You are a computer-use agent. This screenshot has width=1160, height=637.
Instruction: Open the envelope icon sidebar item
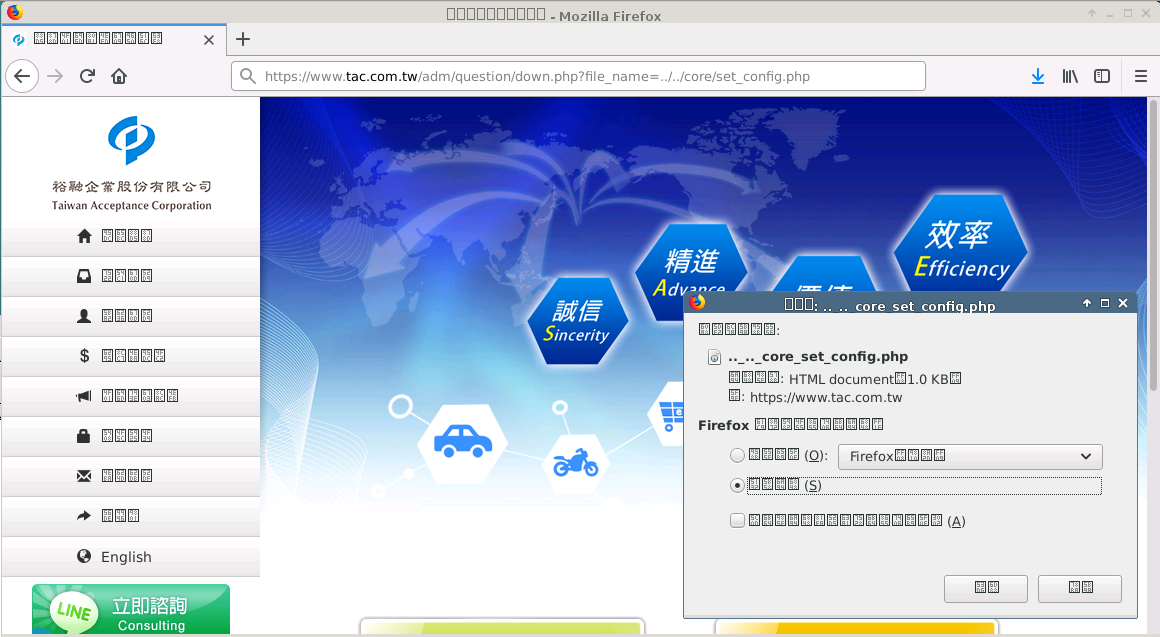pos(131,476)
